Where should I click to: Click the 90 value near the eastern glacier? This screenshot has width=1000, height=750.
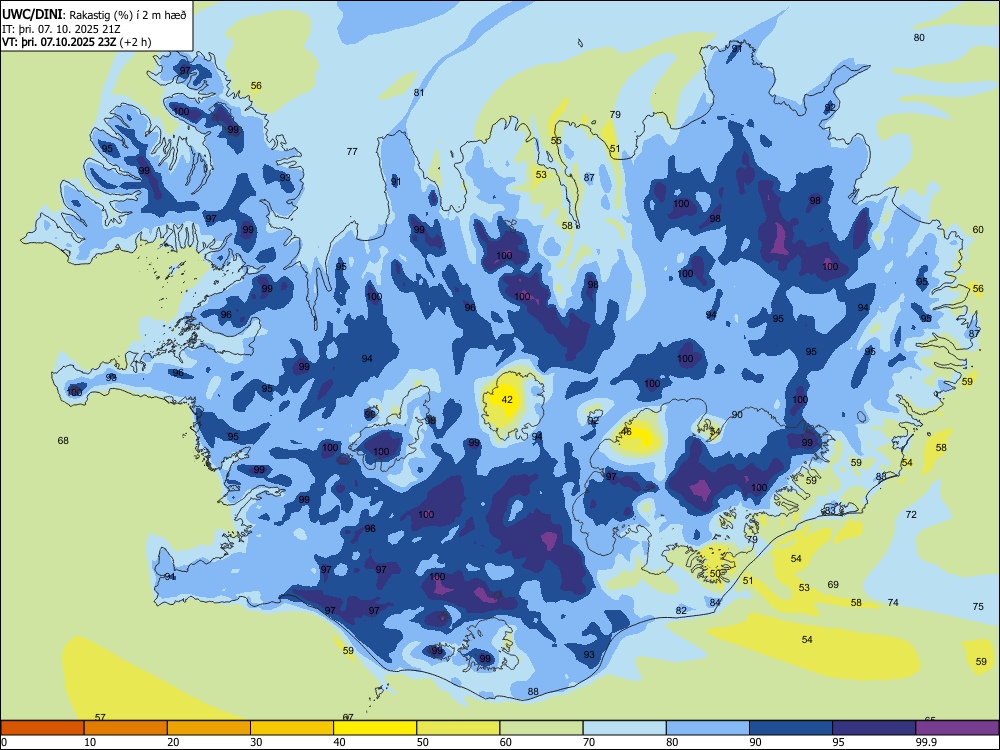(737, 415)
